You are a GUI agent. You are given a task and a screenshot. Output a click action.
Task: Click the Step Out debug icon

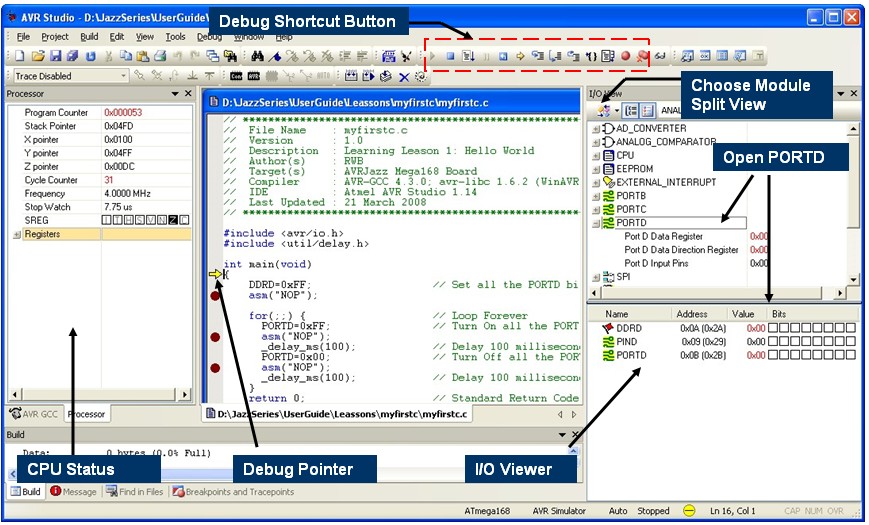[573, 56]
